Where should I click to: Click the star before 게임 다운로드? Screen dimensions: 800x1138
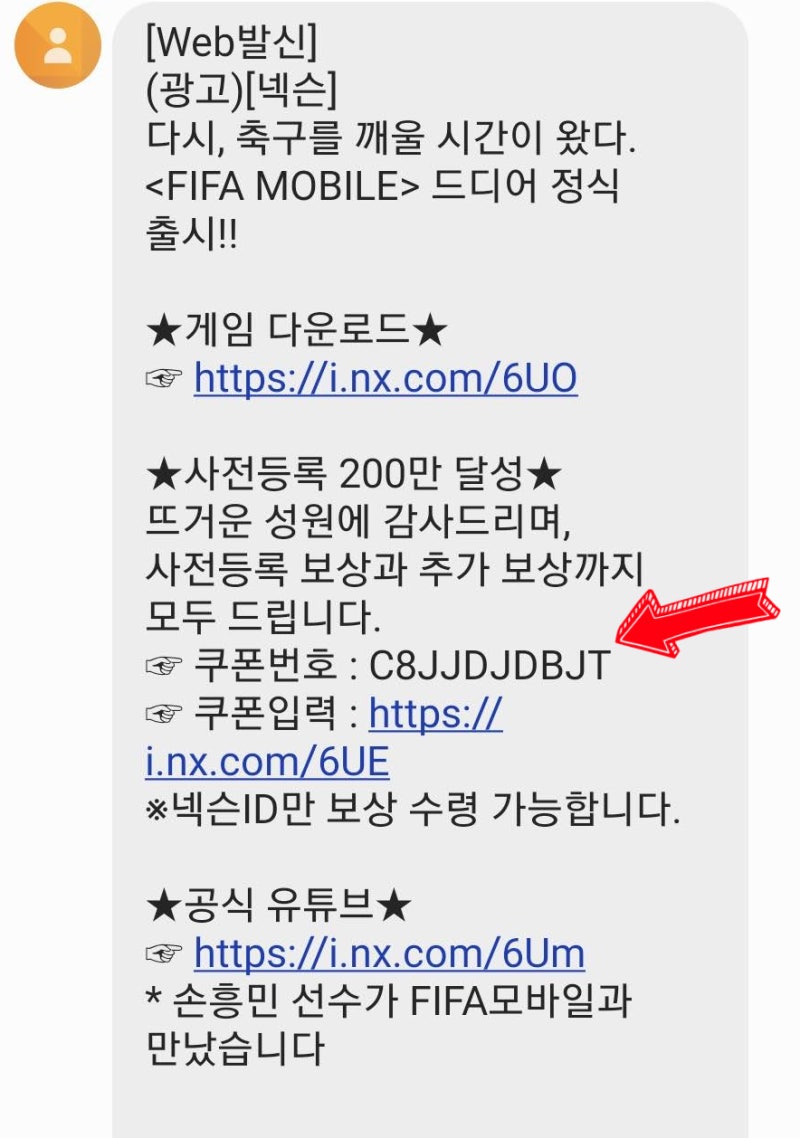coord(163,329)
